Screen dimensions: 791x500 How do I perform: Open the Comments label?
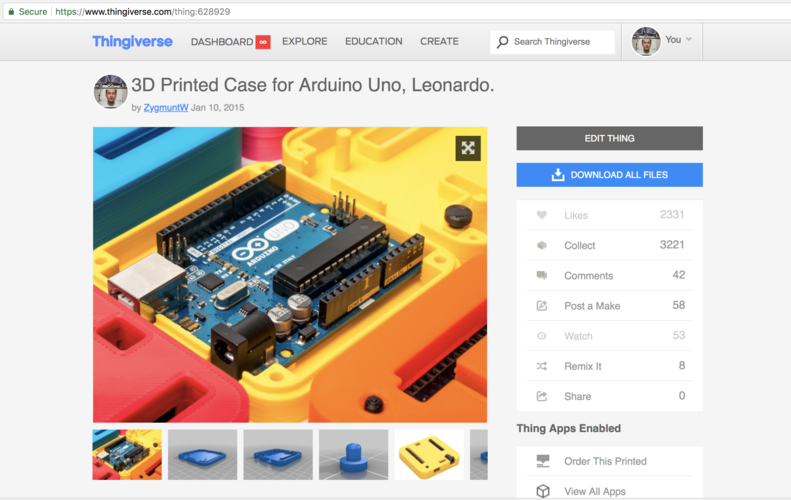(x=588, y=276)
